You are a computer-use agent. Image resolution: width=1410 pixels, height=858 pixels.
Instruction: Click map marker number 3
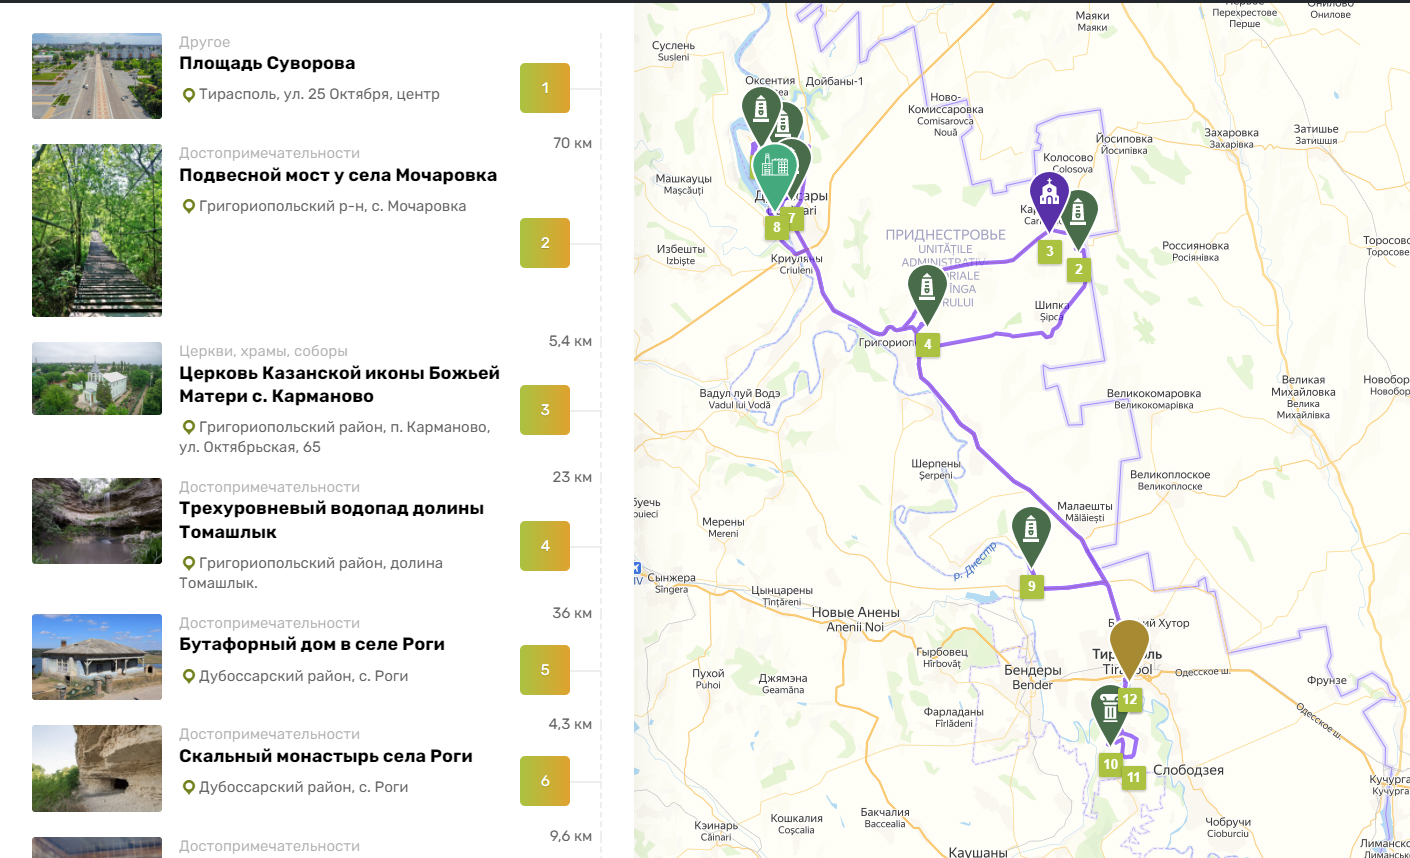tap(1049, 251)
